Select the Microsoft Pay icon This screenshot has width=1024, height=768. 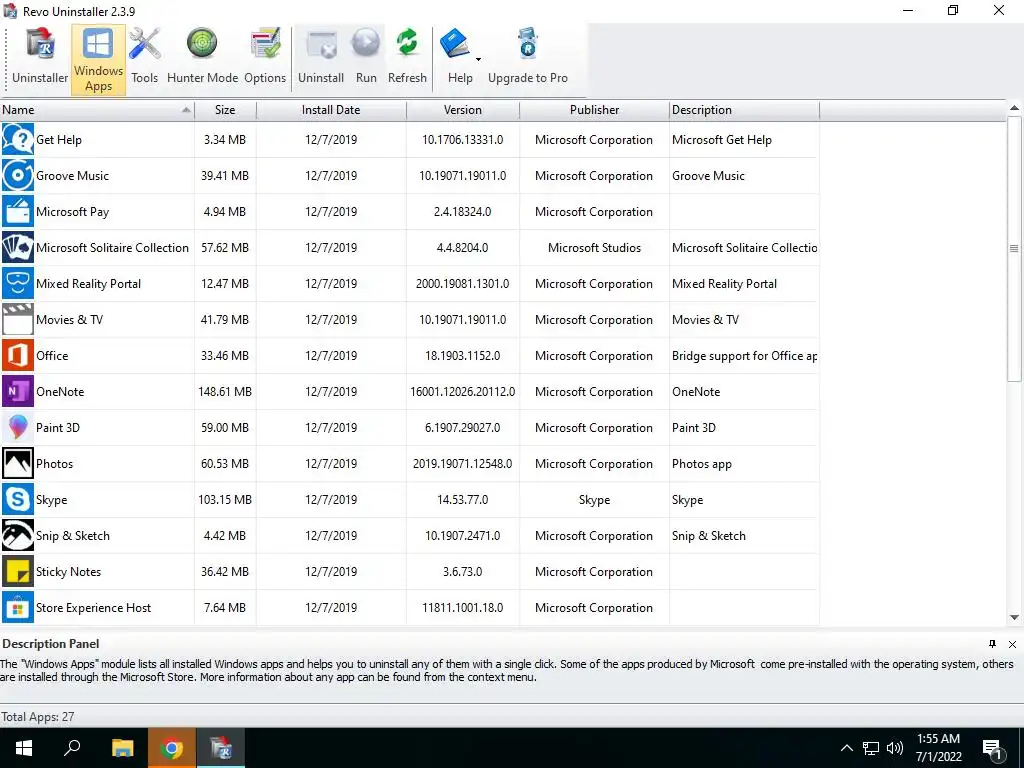[18, 211]
